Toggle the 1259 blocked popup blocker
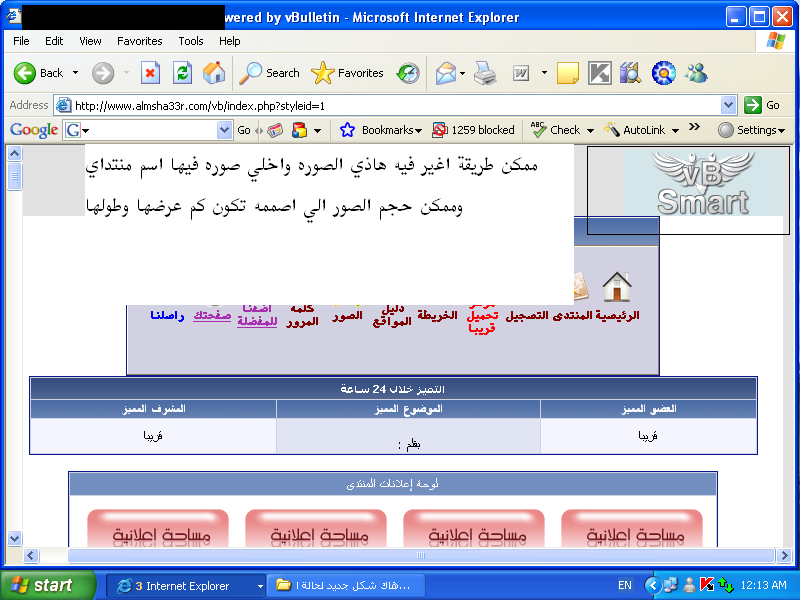 point(474,130)
